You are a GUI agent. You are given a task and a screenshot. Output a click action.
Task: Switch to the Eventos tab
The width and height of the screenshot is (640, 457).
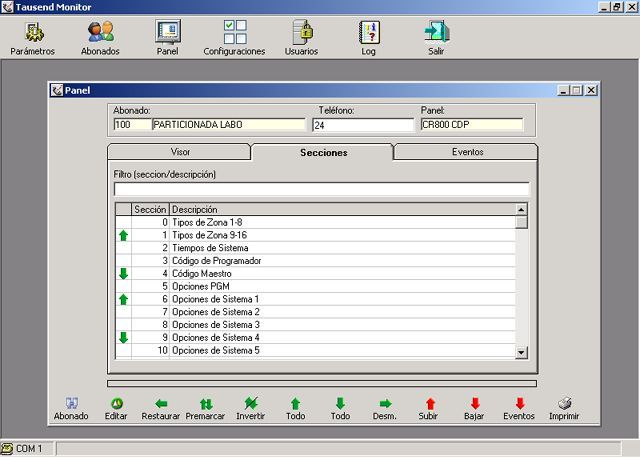pos(467,152)
